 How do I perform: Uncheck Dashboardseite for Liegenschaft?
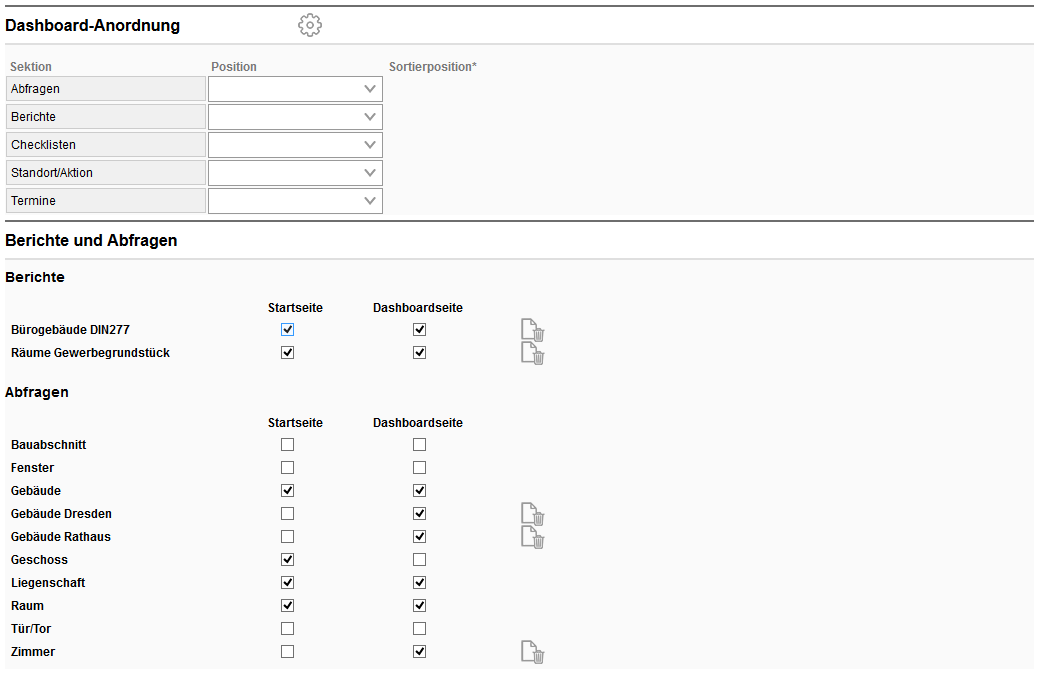419,582
